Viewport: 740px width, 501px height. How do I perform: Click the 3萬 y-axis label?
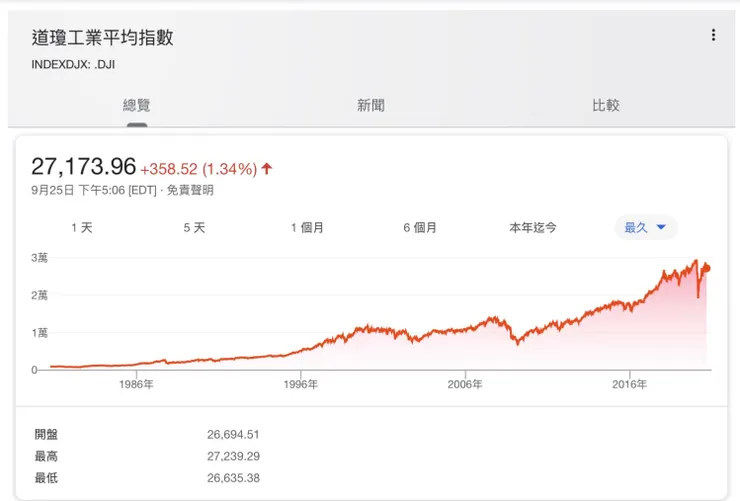click(39, 258)
